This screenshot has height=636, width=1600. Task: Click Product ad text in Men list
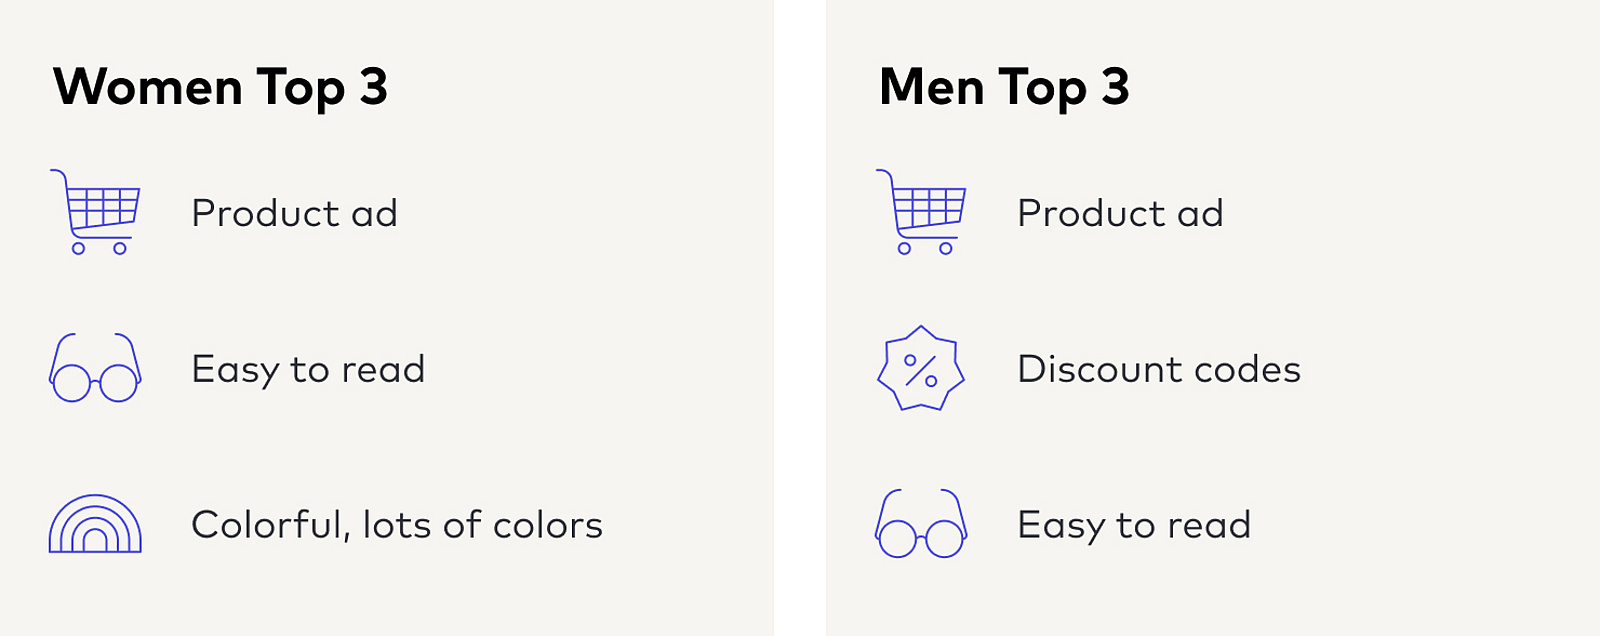pyautogui.click(x=1121, y=213)
